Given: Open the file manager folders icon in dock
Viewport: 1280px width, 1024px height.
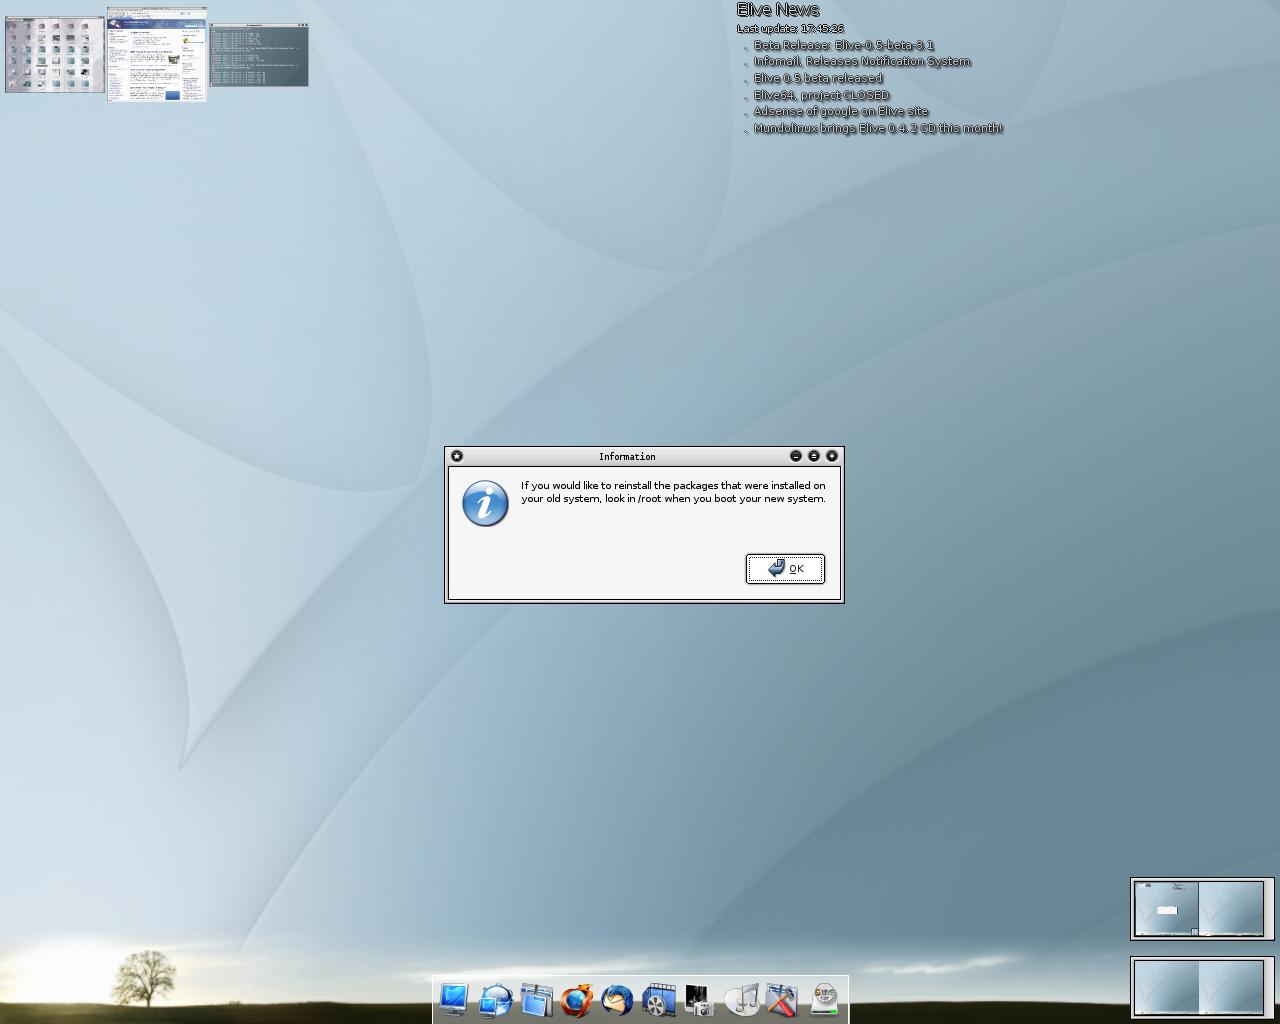Looking at the screenshot, I should point(536,999).
